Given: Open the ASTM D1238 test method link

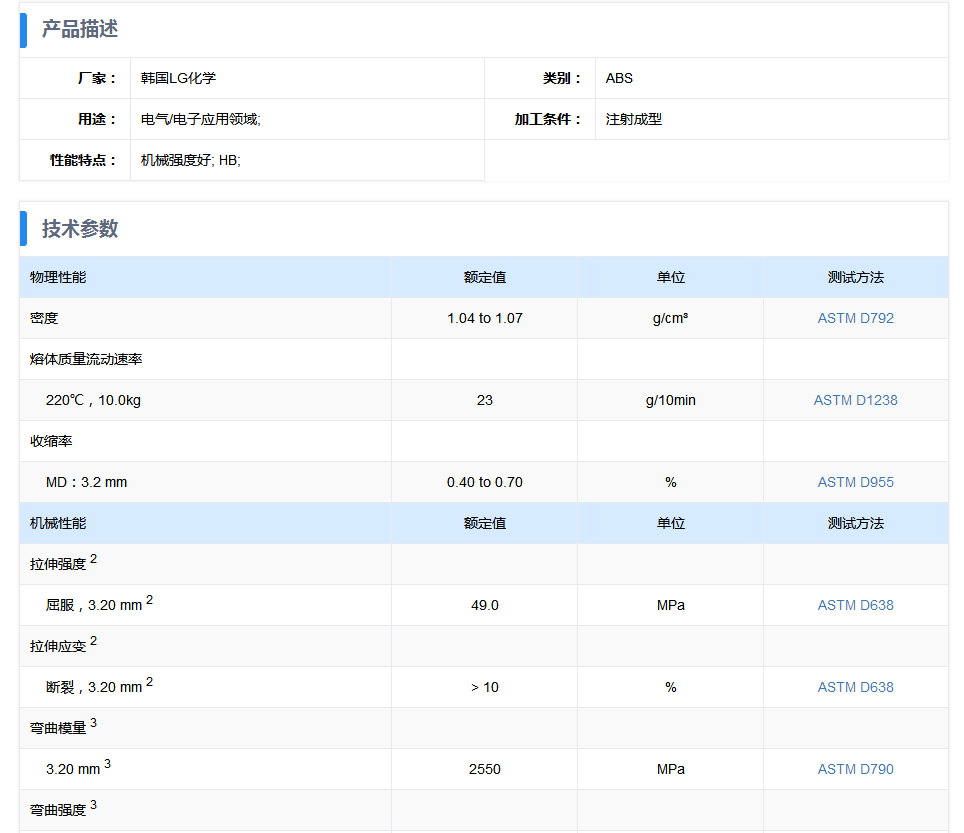Looking at the screenshot, I should (855, 400).
